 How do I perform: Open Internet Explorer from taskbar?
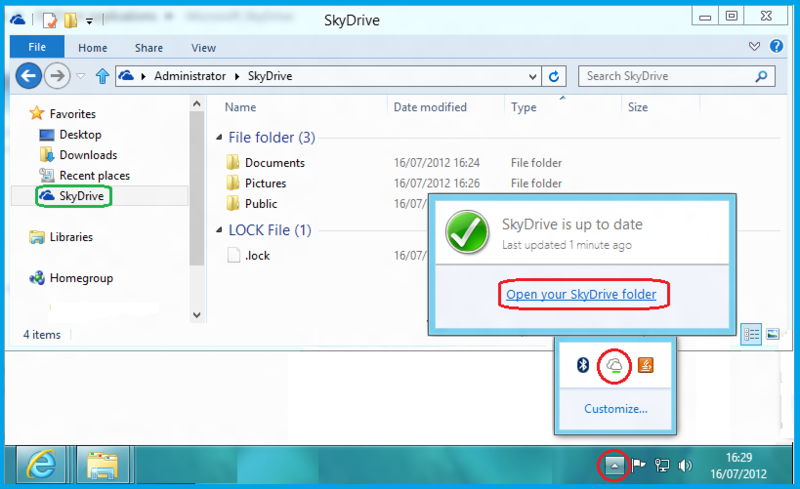click(42, 464)
